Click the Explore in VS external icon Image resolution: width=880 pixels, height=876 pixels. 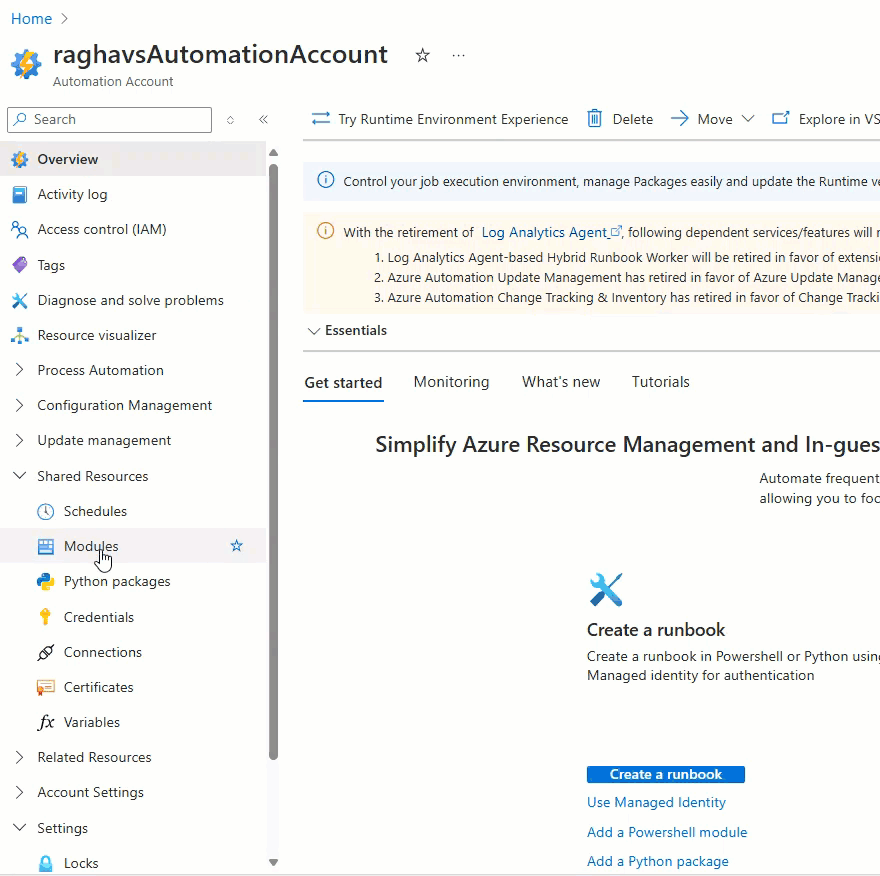point(781,118)
